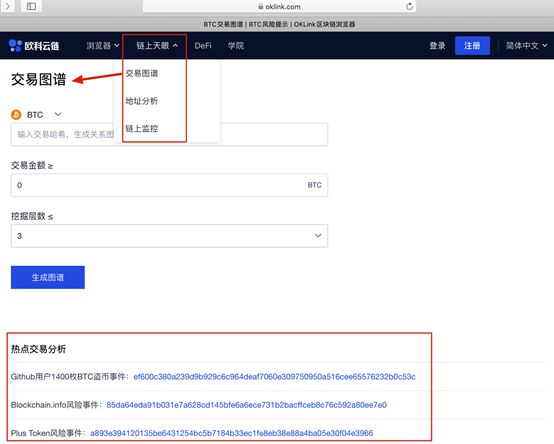Expand the 浏览器 nav dropdown
The height and width of the screenshot is (444, 554).
click(103, 46)
